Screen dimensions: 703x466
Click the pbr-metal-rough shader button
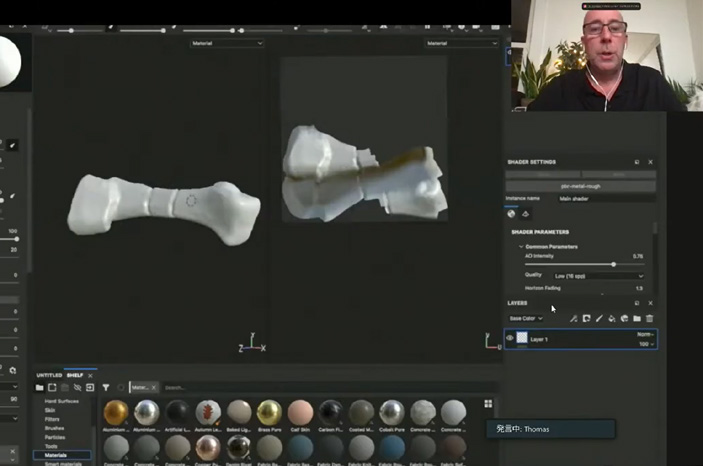point(580,186)
